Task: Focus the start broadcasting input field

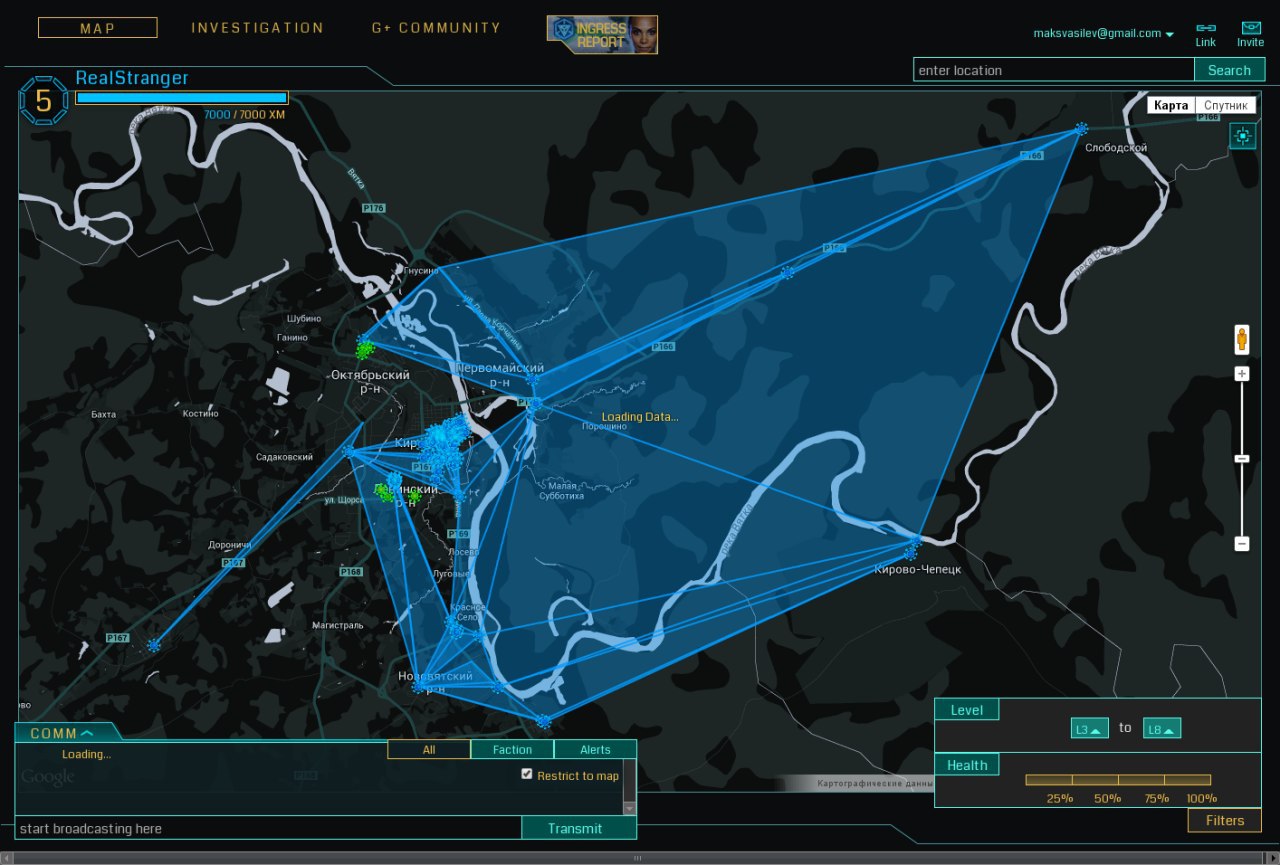Action: (268, 828)
